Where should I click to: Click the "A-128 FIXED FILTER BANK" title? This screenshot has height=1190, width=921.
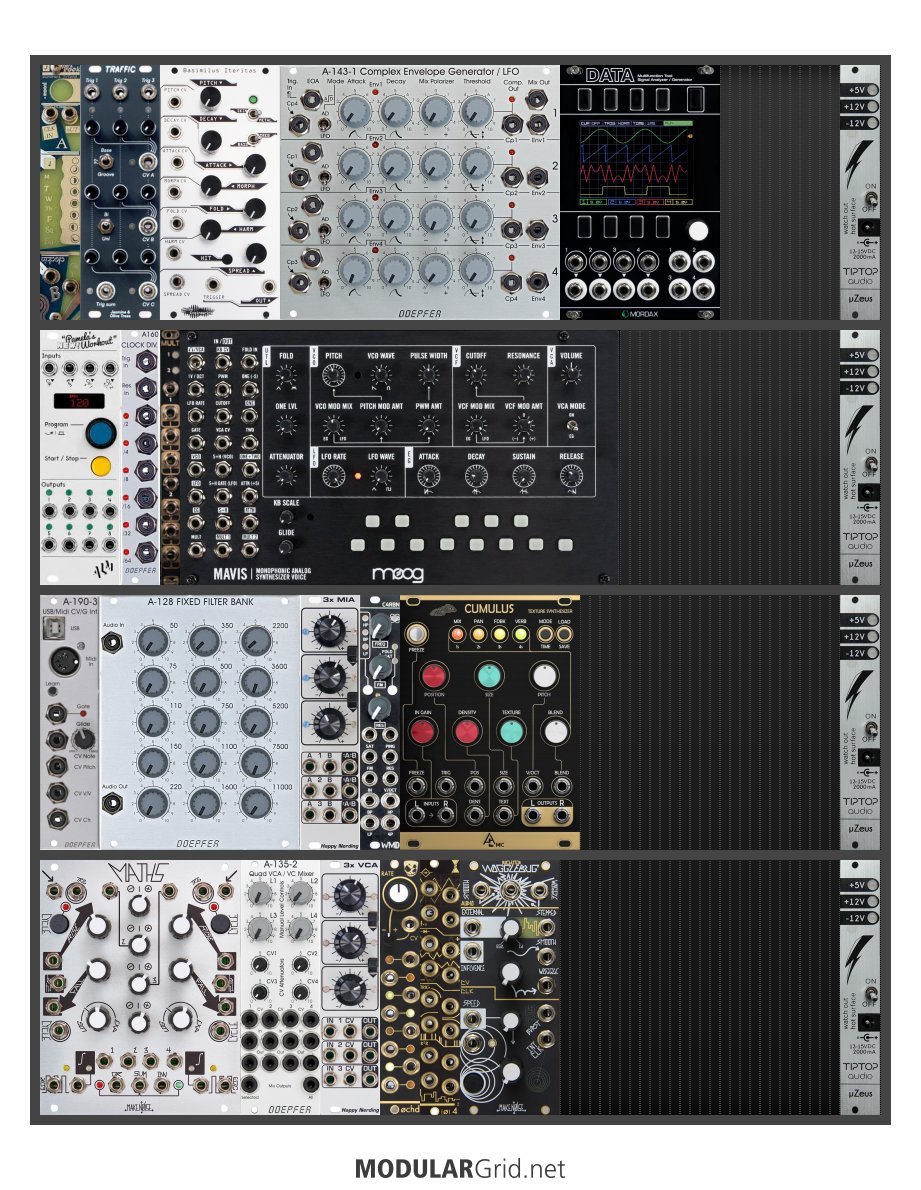pyautogui.click(x=200, y=602)
